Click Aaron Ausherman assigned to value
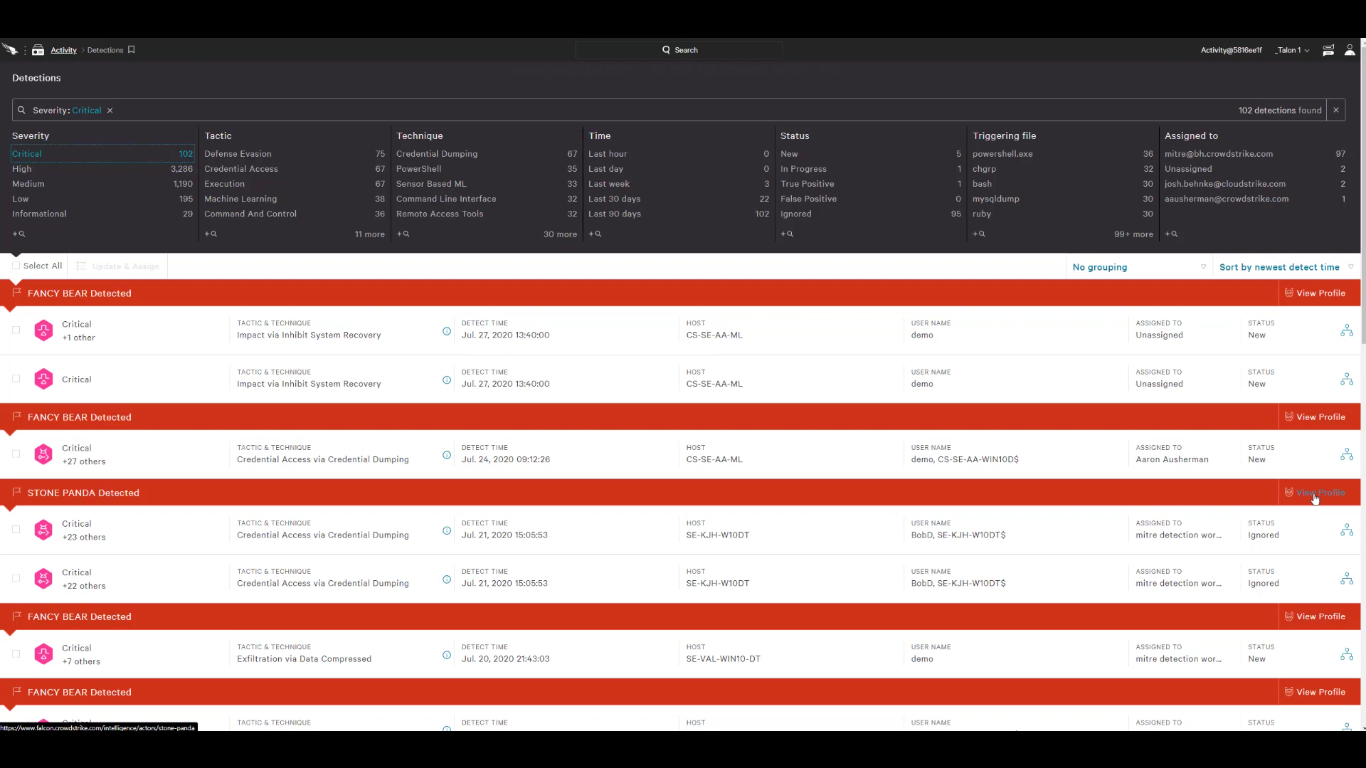Image resolution: width=1366 pixels, height=768 pixels. click(x=1172, y=460)
